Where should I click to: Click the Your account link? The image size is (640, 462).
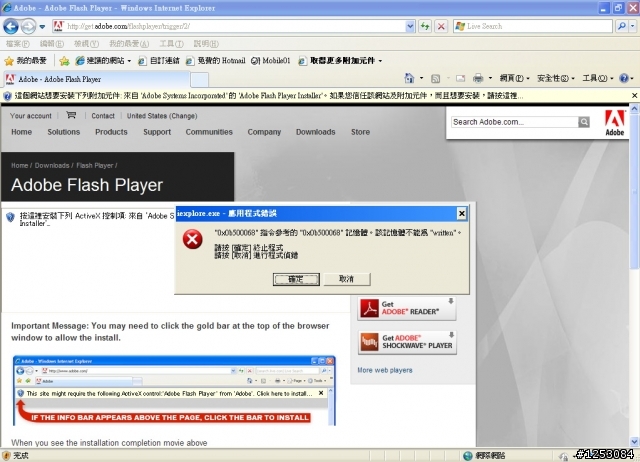coord(31,116)
